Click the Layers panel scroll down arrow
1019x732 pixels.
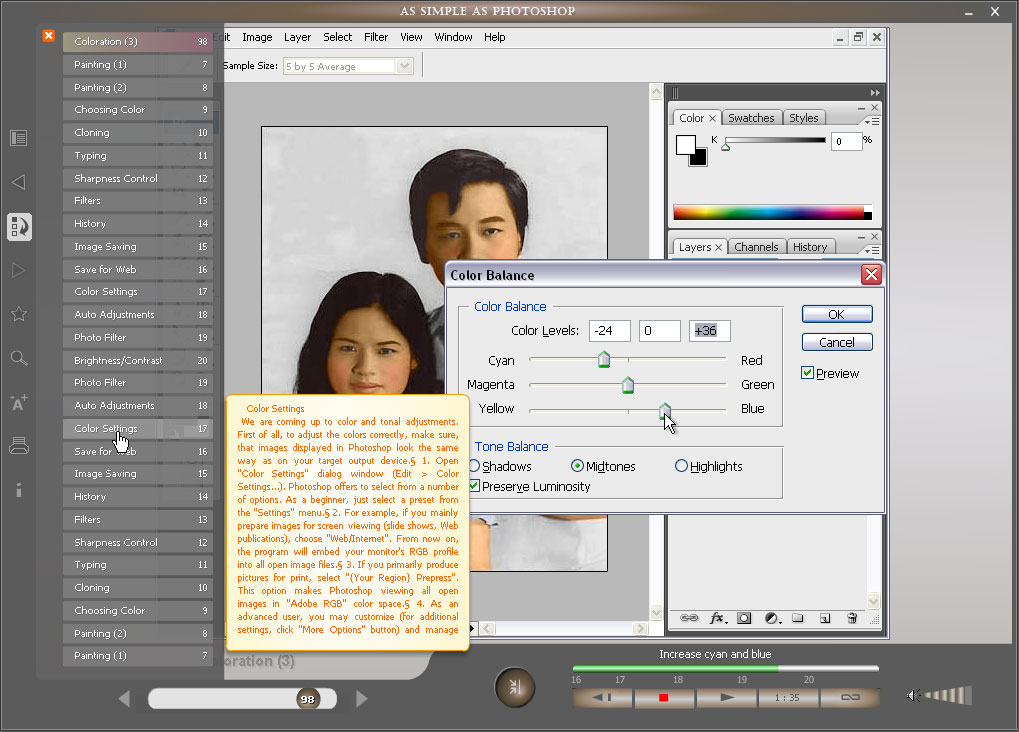tap(873, 600)
